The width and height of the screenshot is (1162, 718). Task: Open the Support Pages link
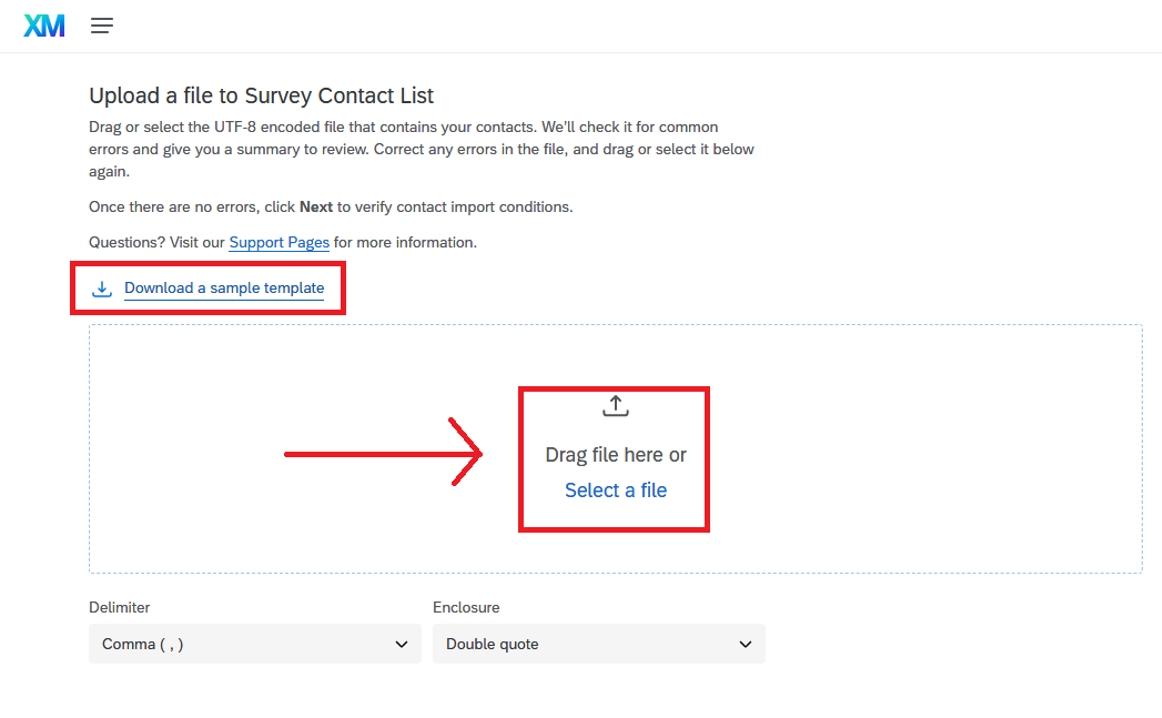point(279,242)
